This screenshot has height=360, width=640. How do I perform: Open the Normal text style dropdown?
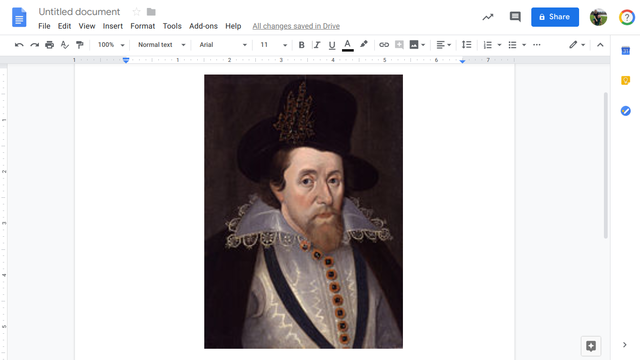(x=161, y=45)
